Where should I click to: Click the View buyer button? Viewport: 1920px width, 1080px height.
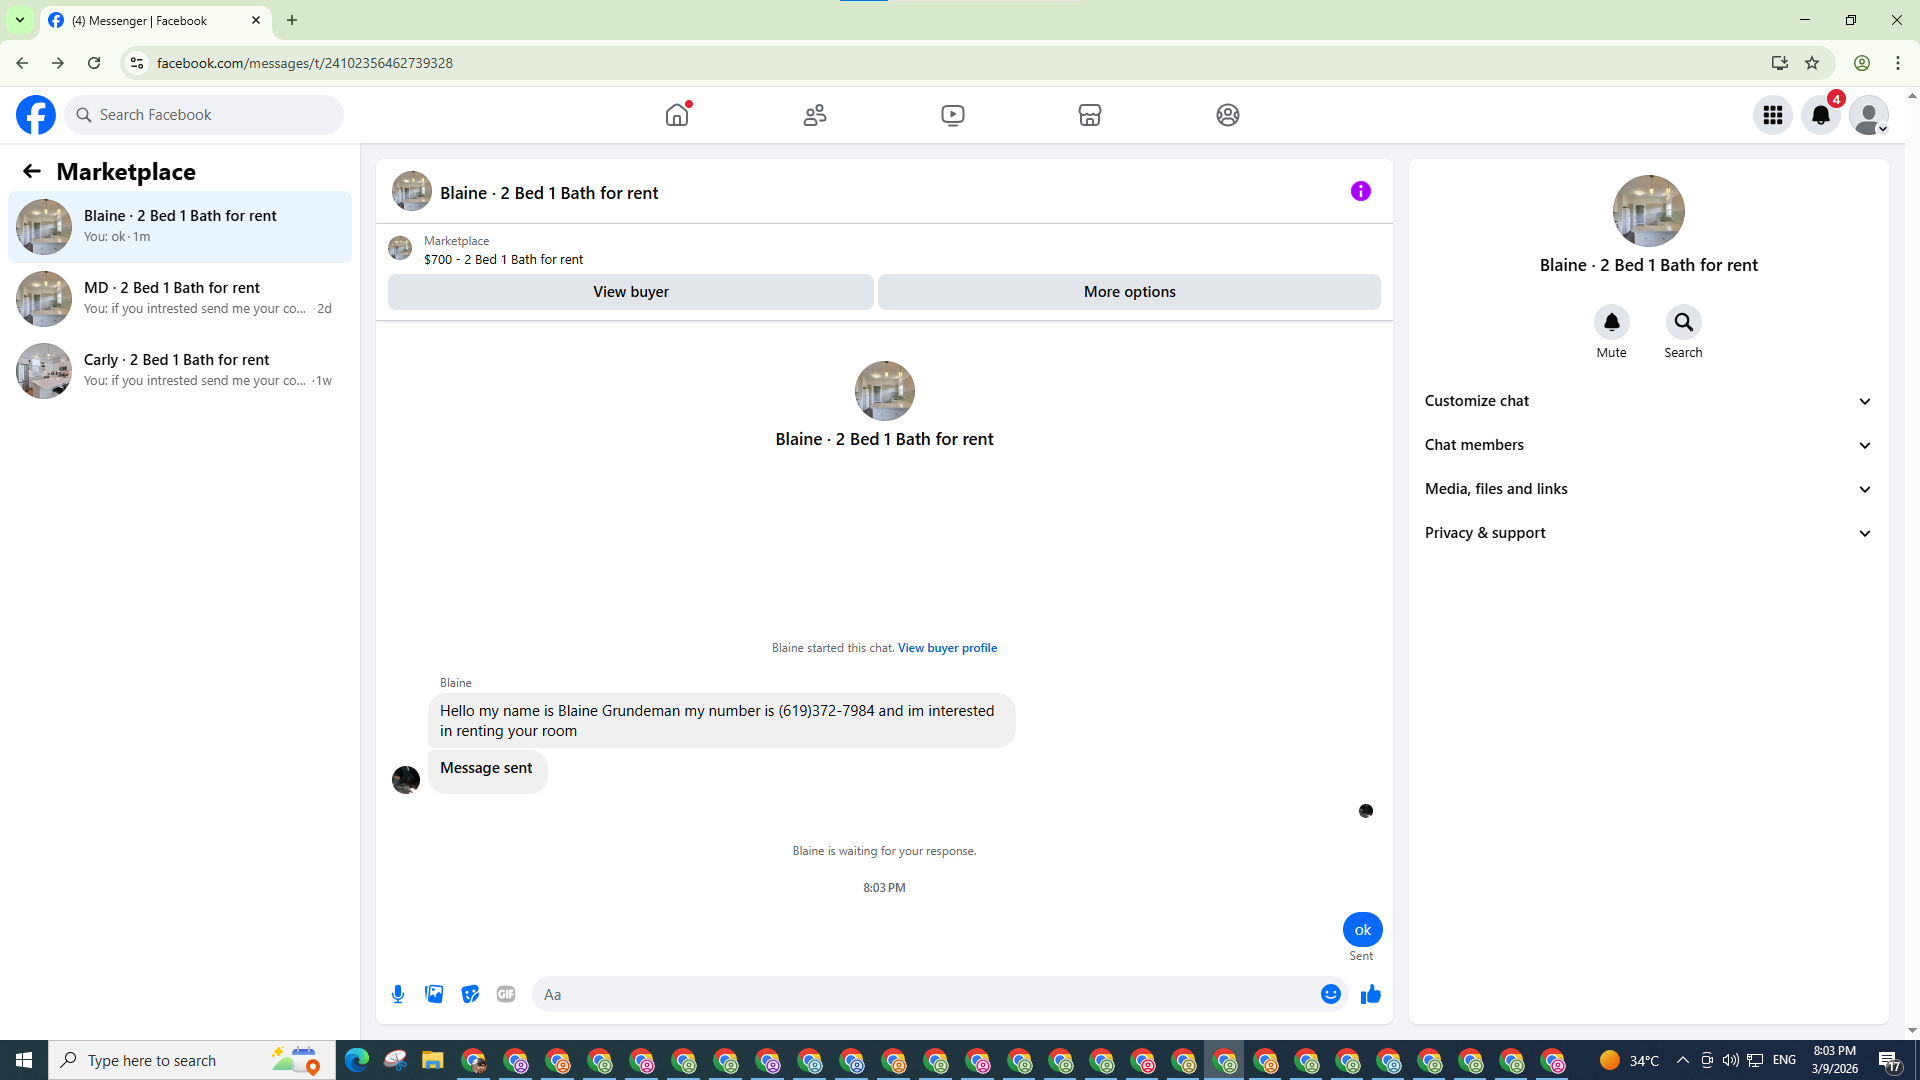630,292
